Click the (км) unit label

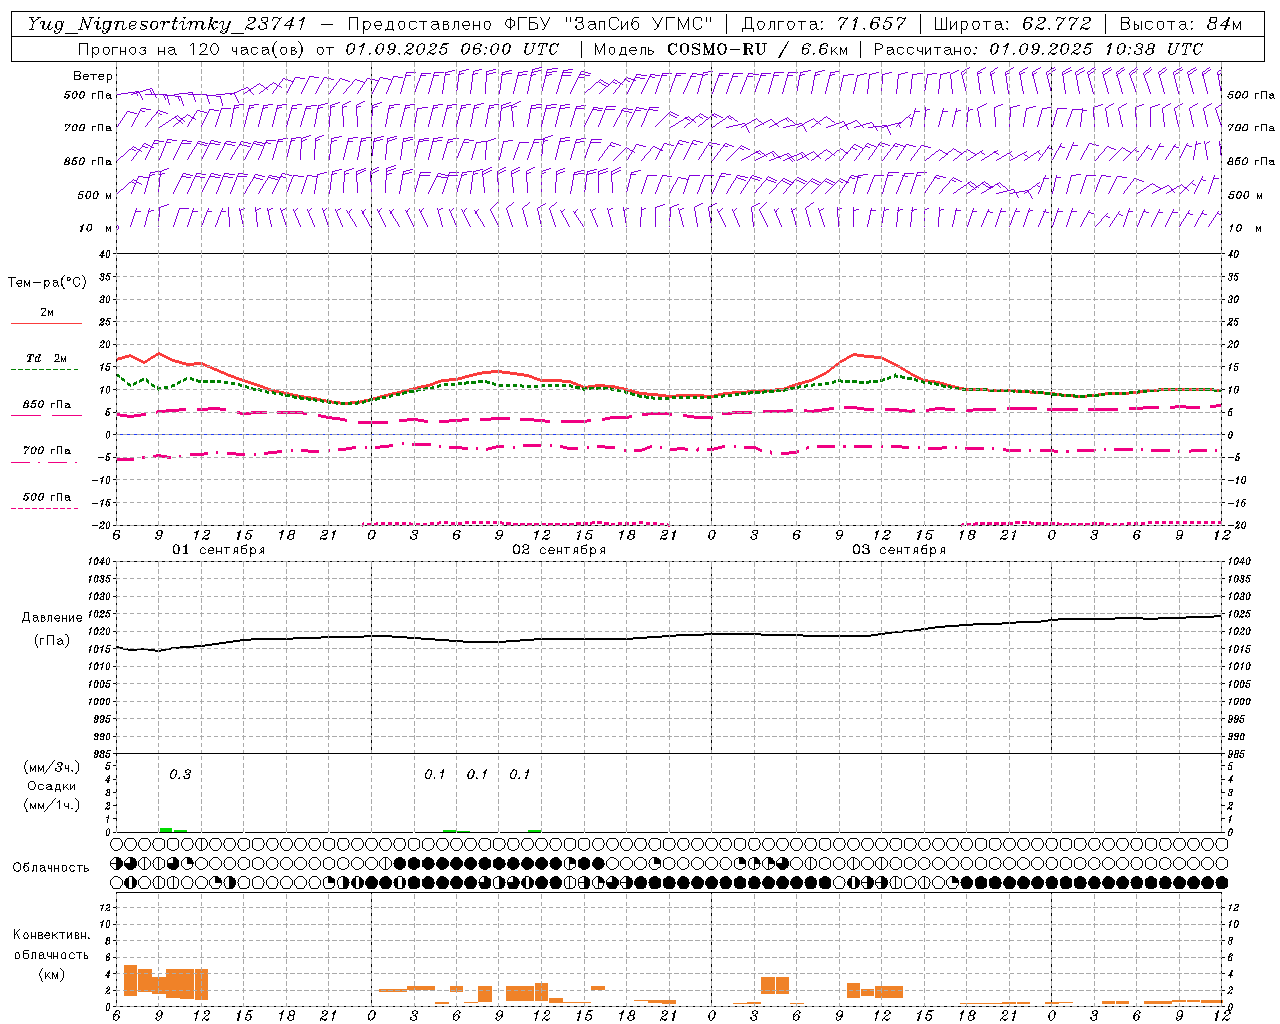(x=51, y=974)
